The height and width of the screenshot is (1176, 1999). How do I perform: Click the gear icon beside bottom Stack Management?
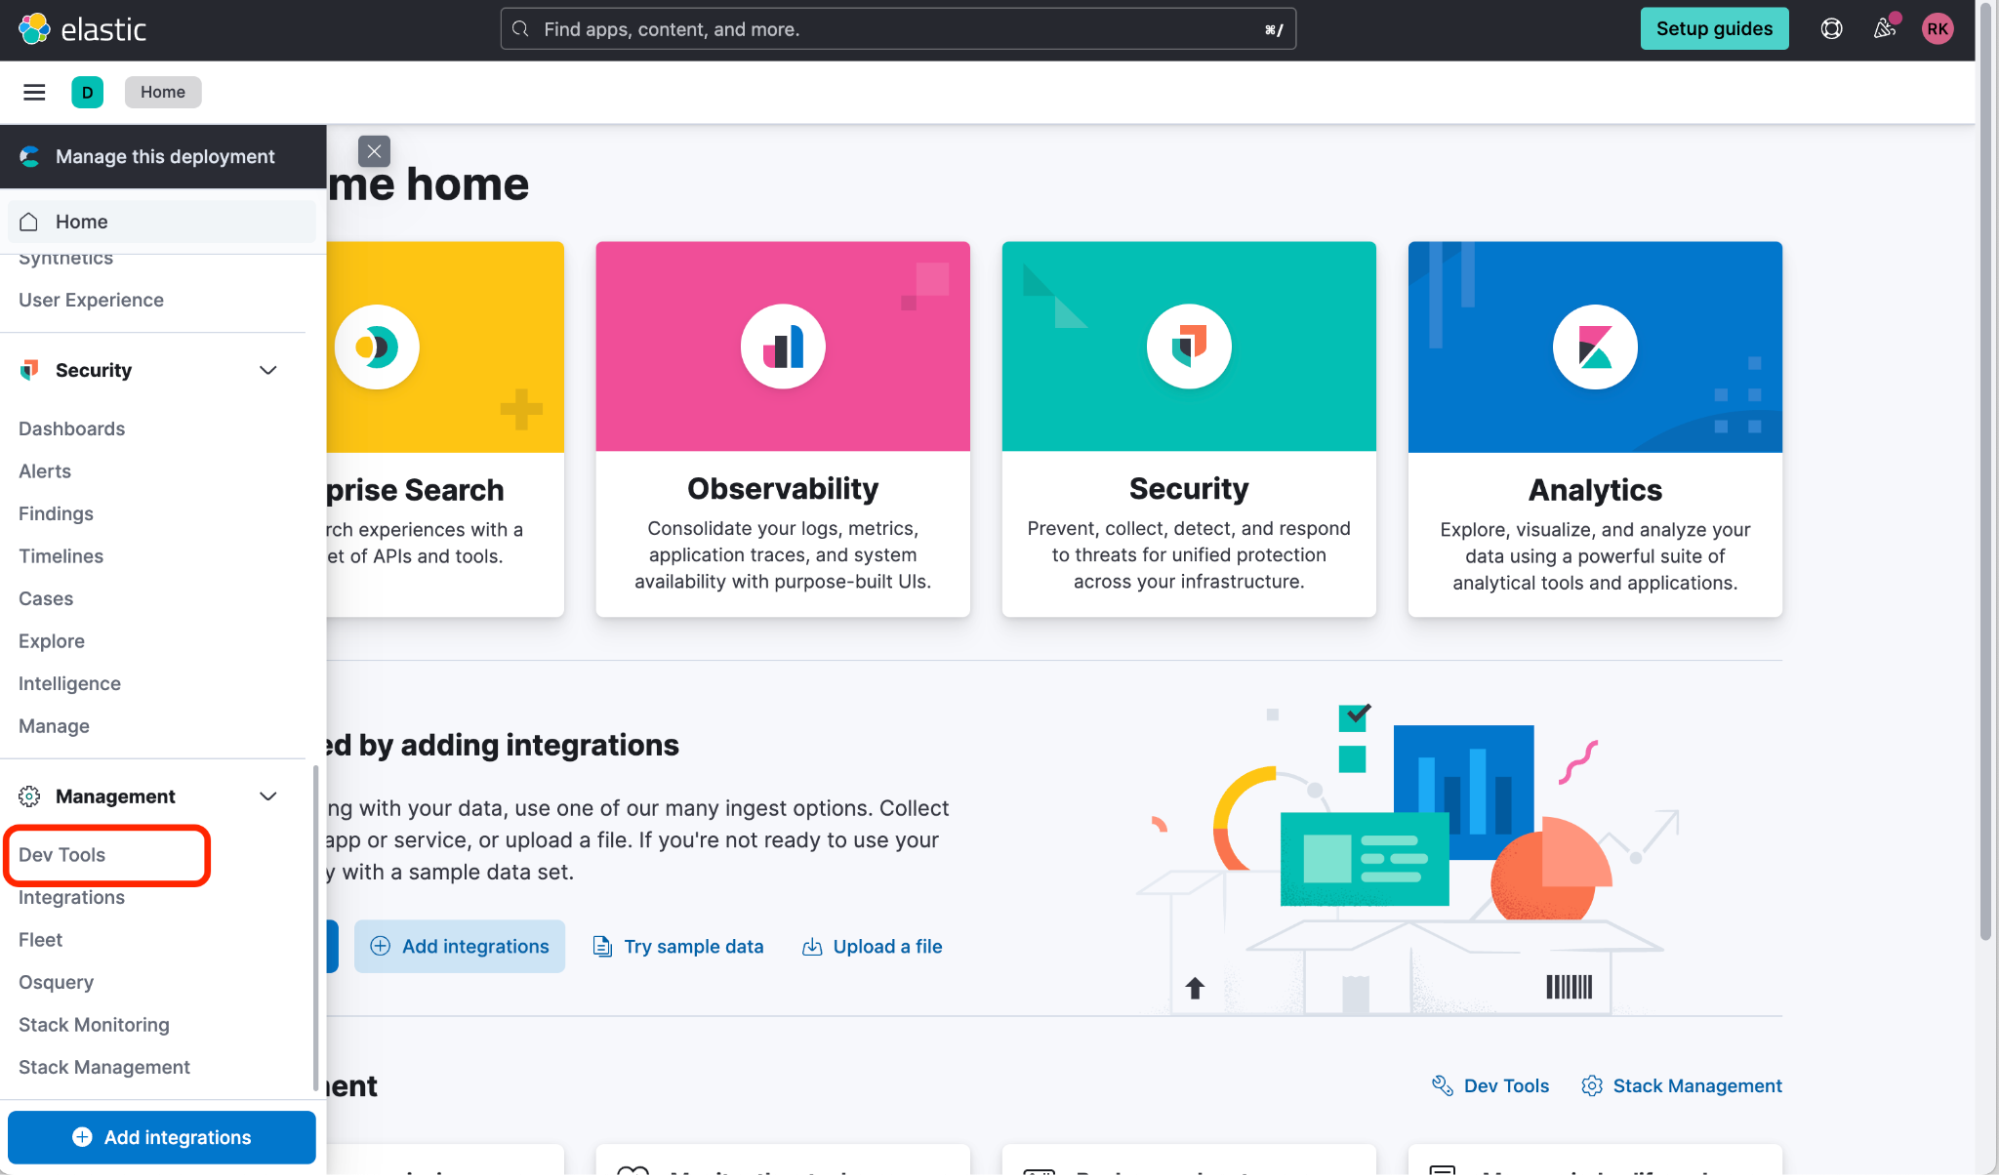click(x=1592, y=1086)
